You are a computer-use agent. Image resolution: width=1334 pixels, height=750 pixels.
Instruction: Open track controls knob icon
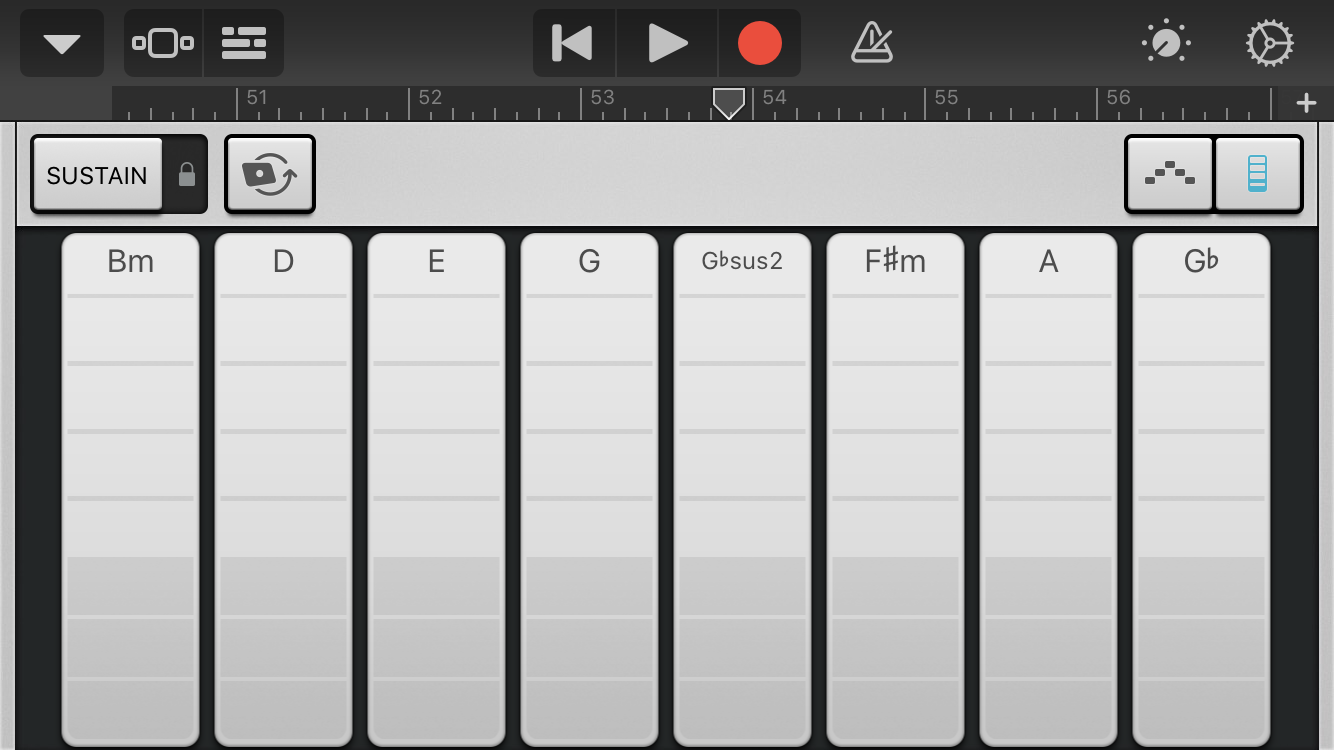click(1166, 44)
